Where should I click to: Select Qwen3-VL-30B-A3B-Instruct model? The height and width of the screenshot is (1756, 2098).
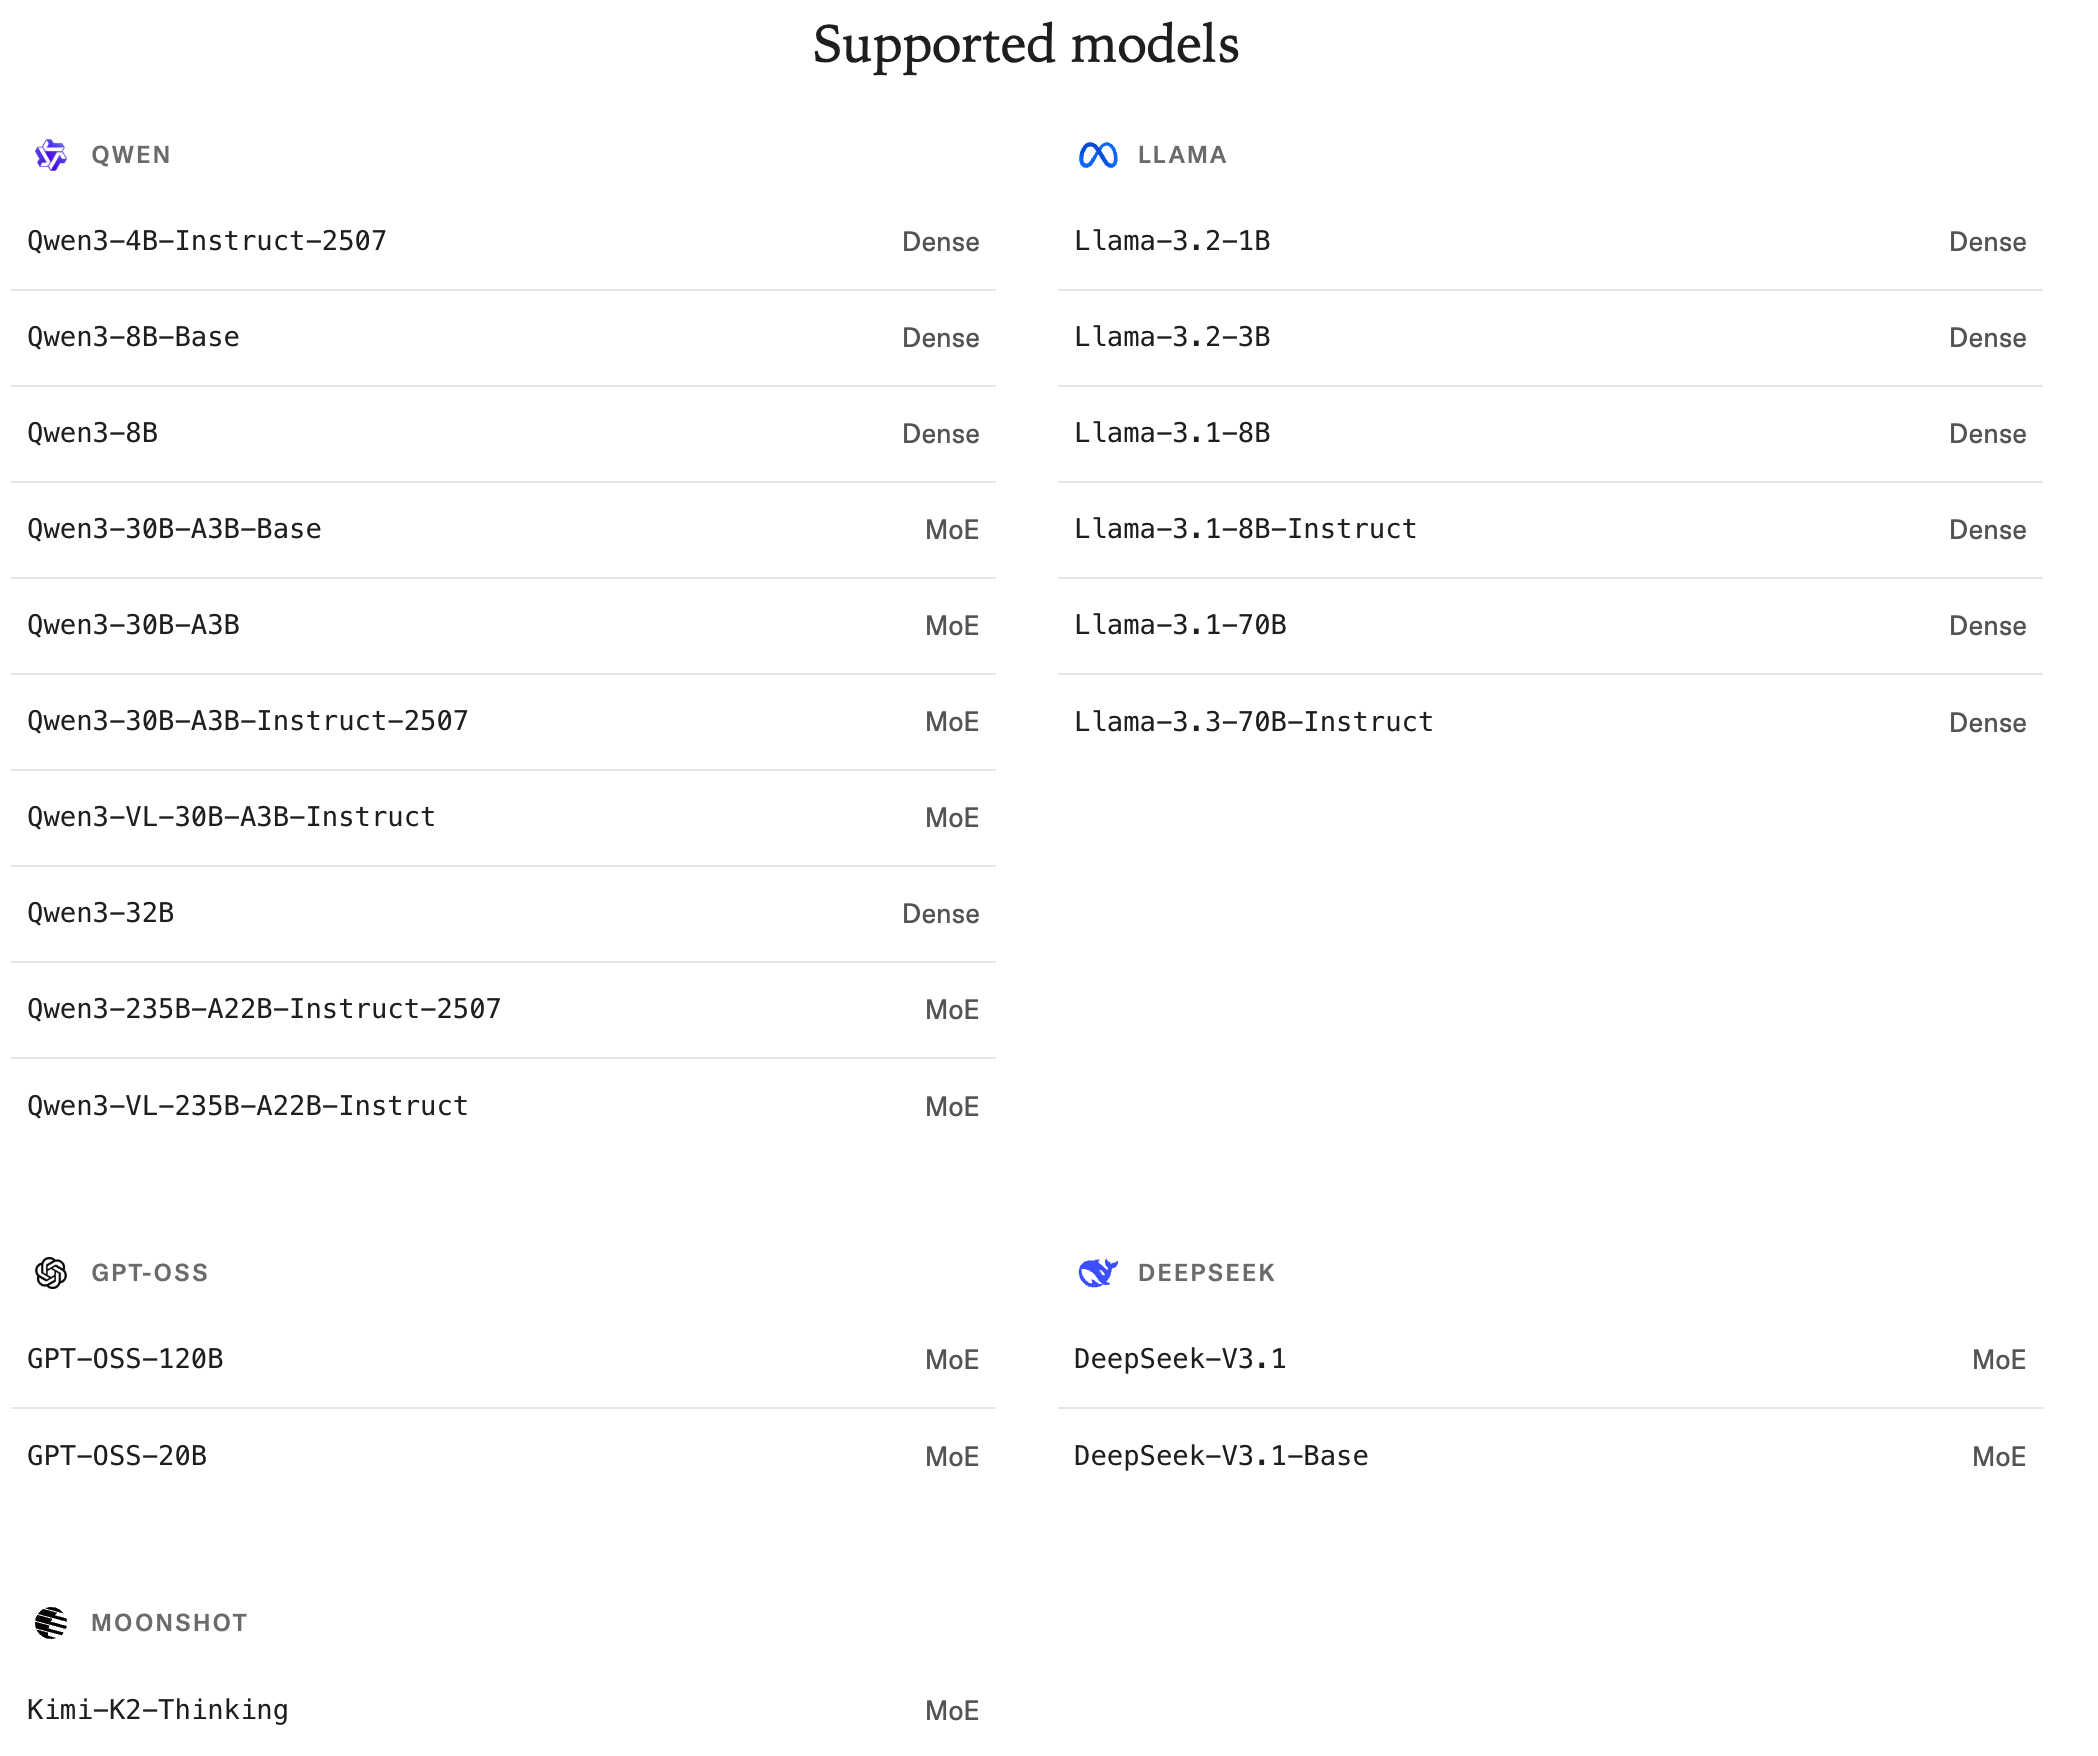[x=232, y=817]
